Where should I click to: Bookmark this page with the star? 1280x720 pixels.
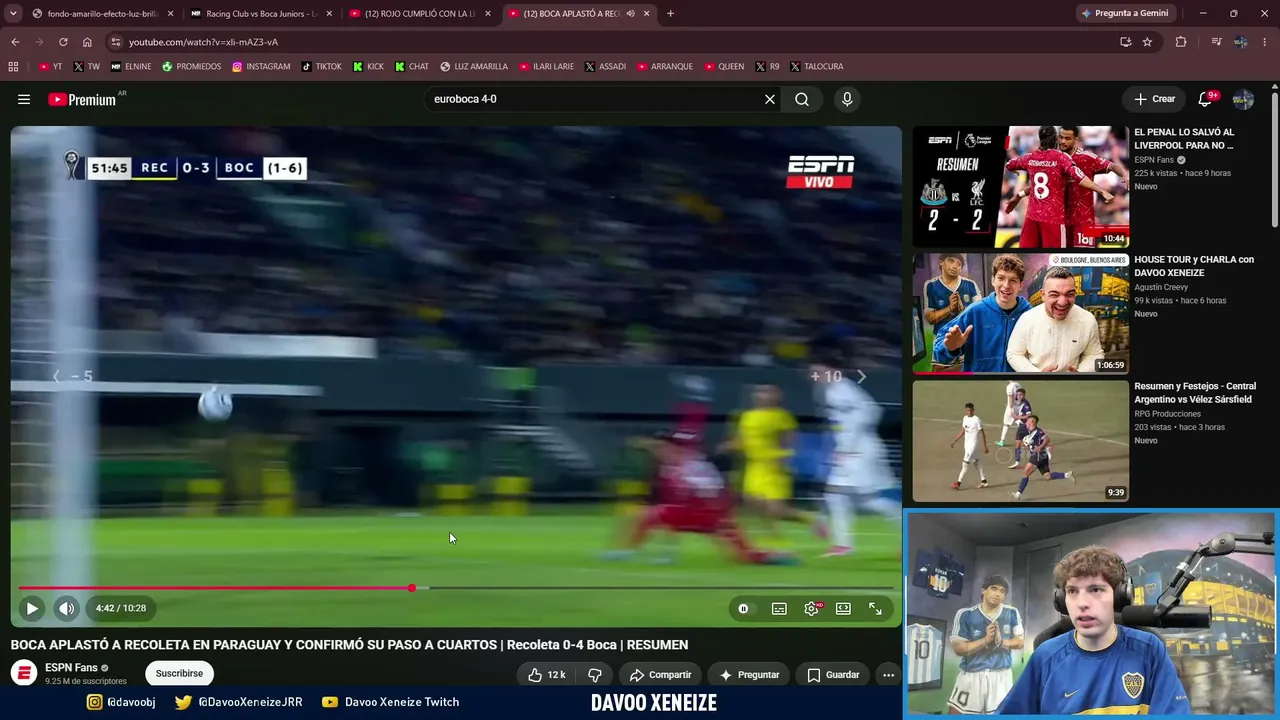[1147, 42]
